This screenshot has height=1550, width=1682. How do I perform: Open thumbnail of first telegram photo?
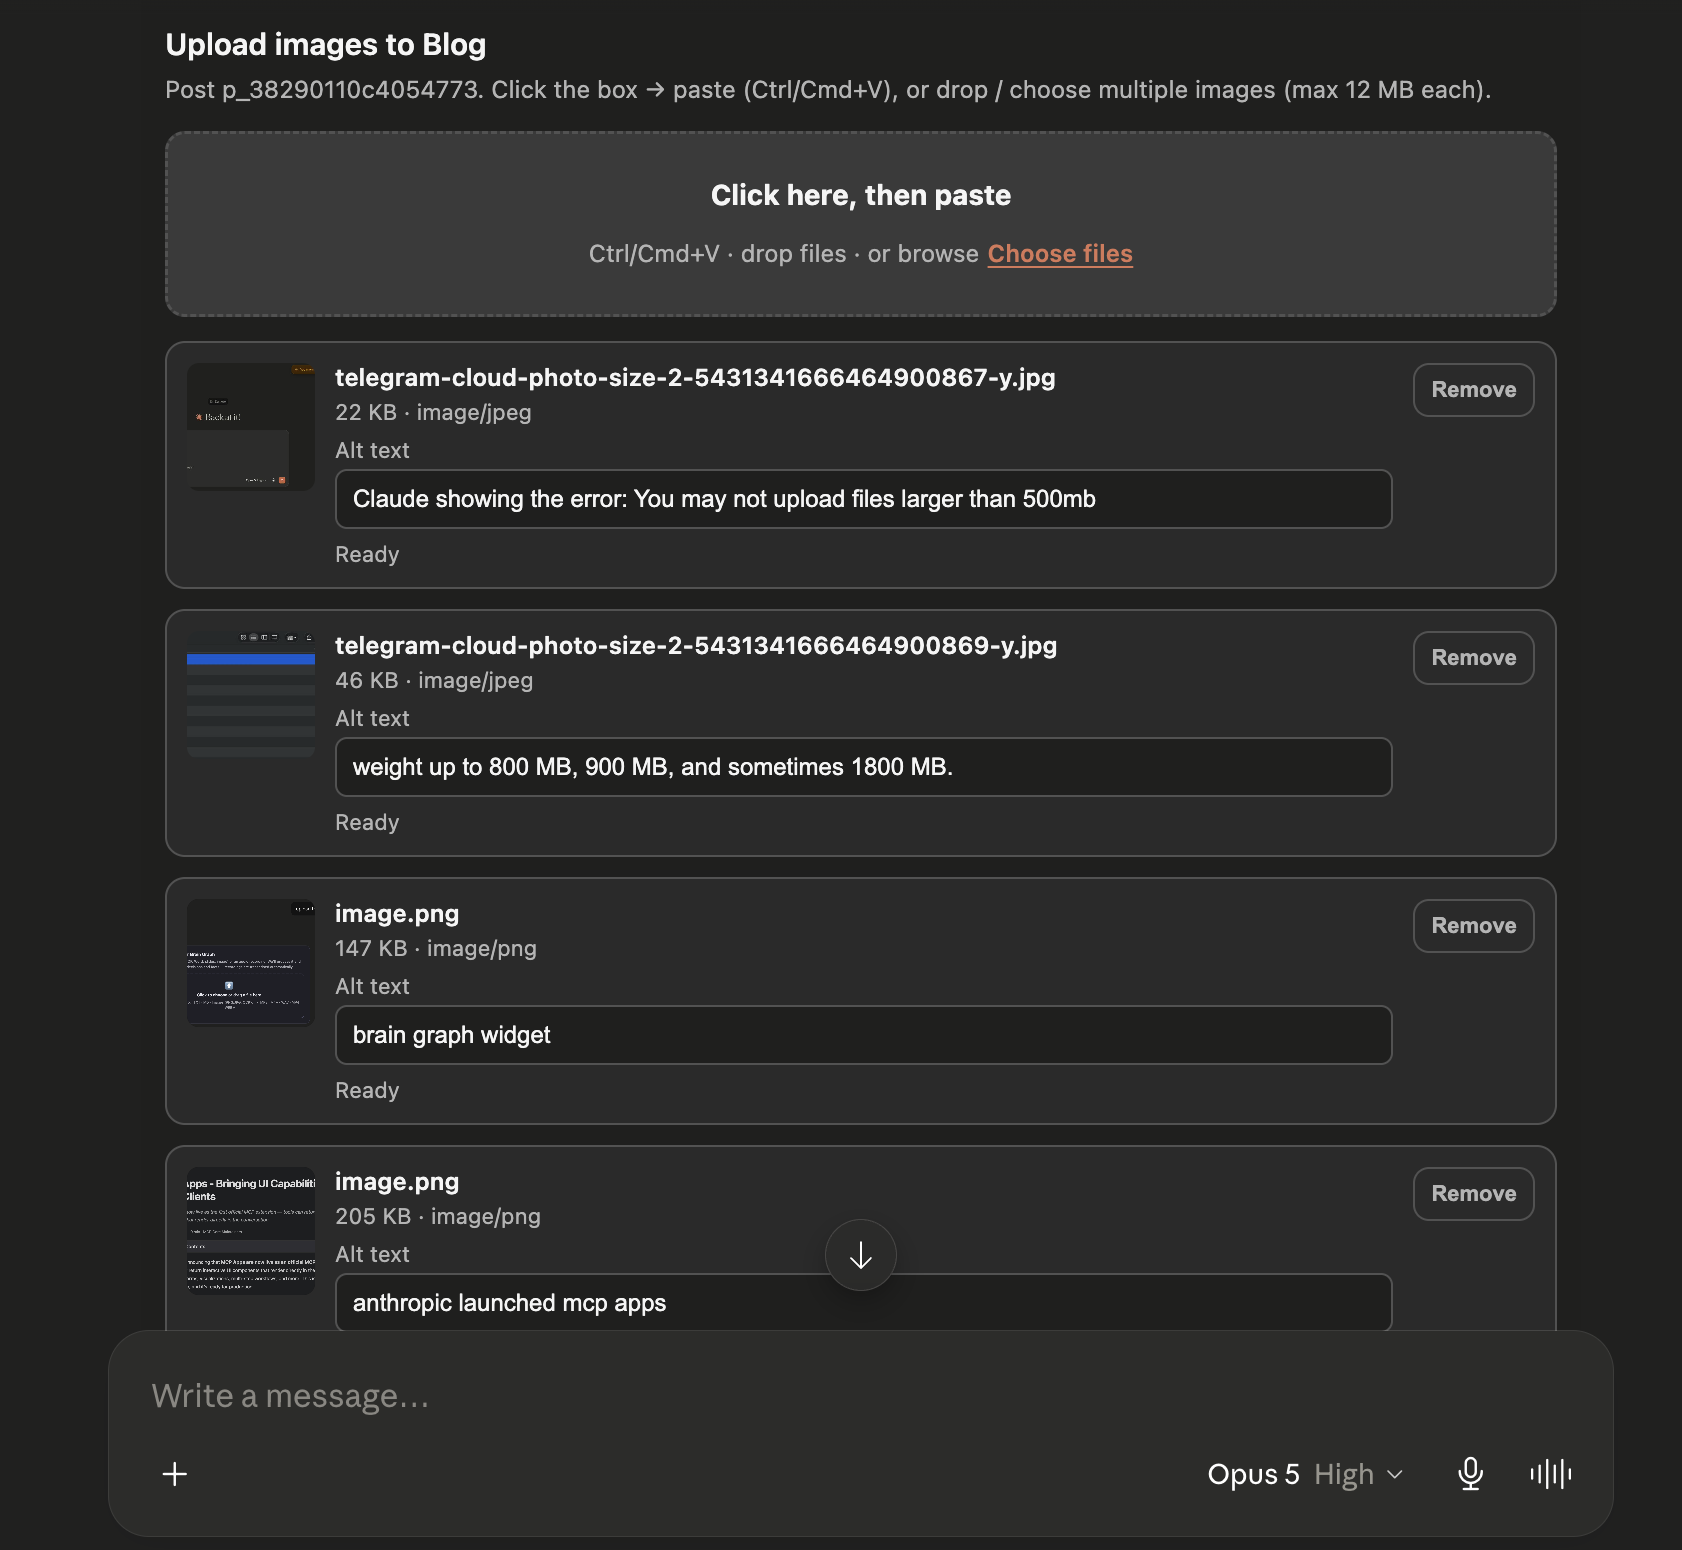click(251, 427)
